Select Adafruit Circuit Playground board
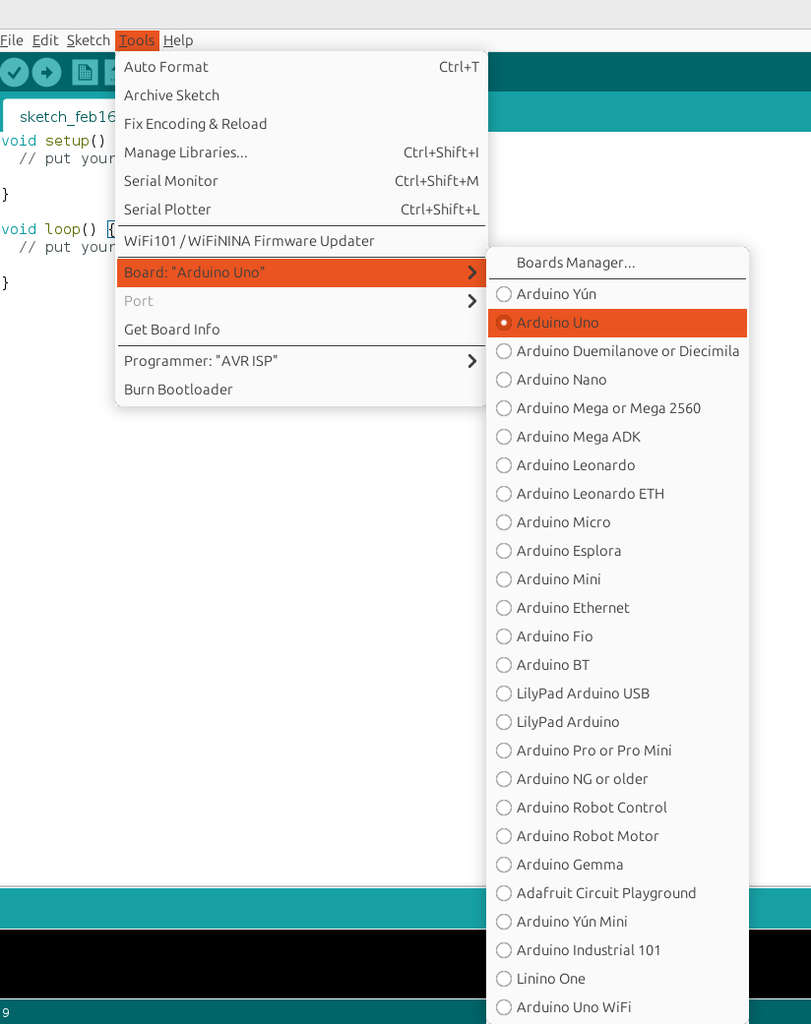 [x=617, y=893]
